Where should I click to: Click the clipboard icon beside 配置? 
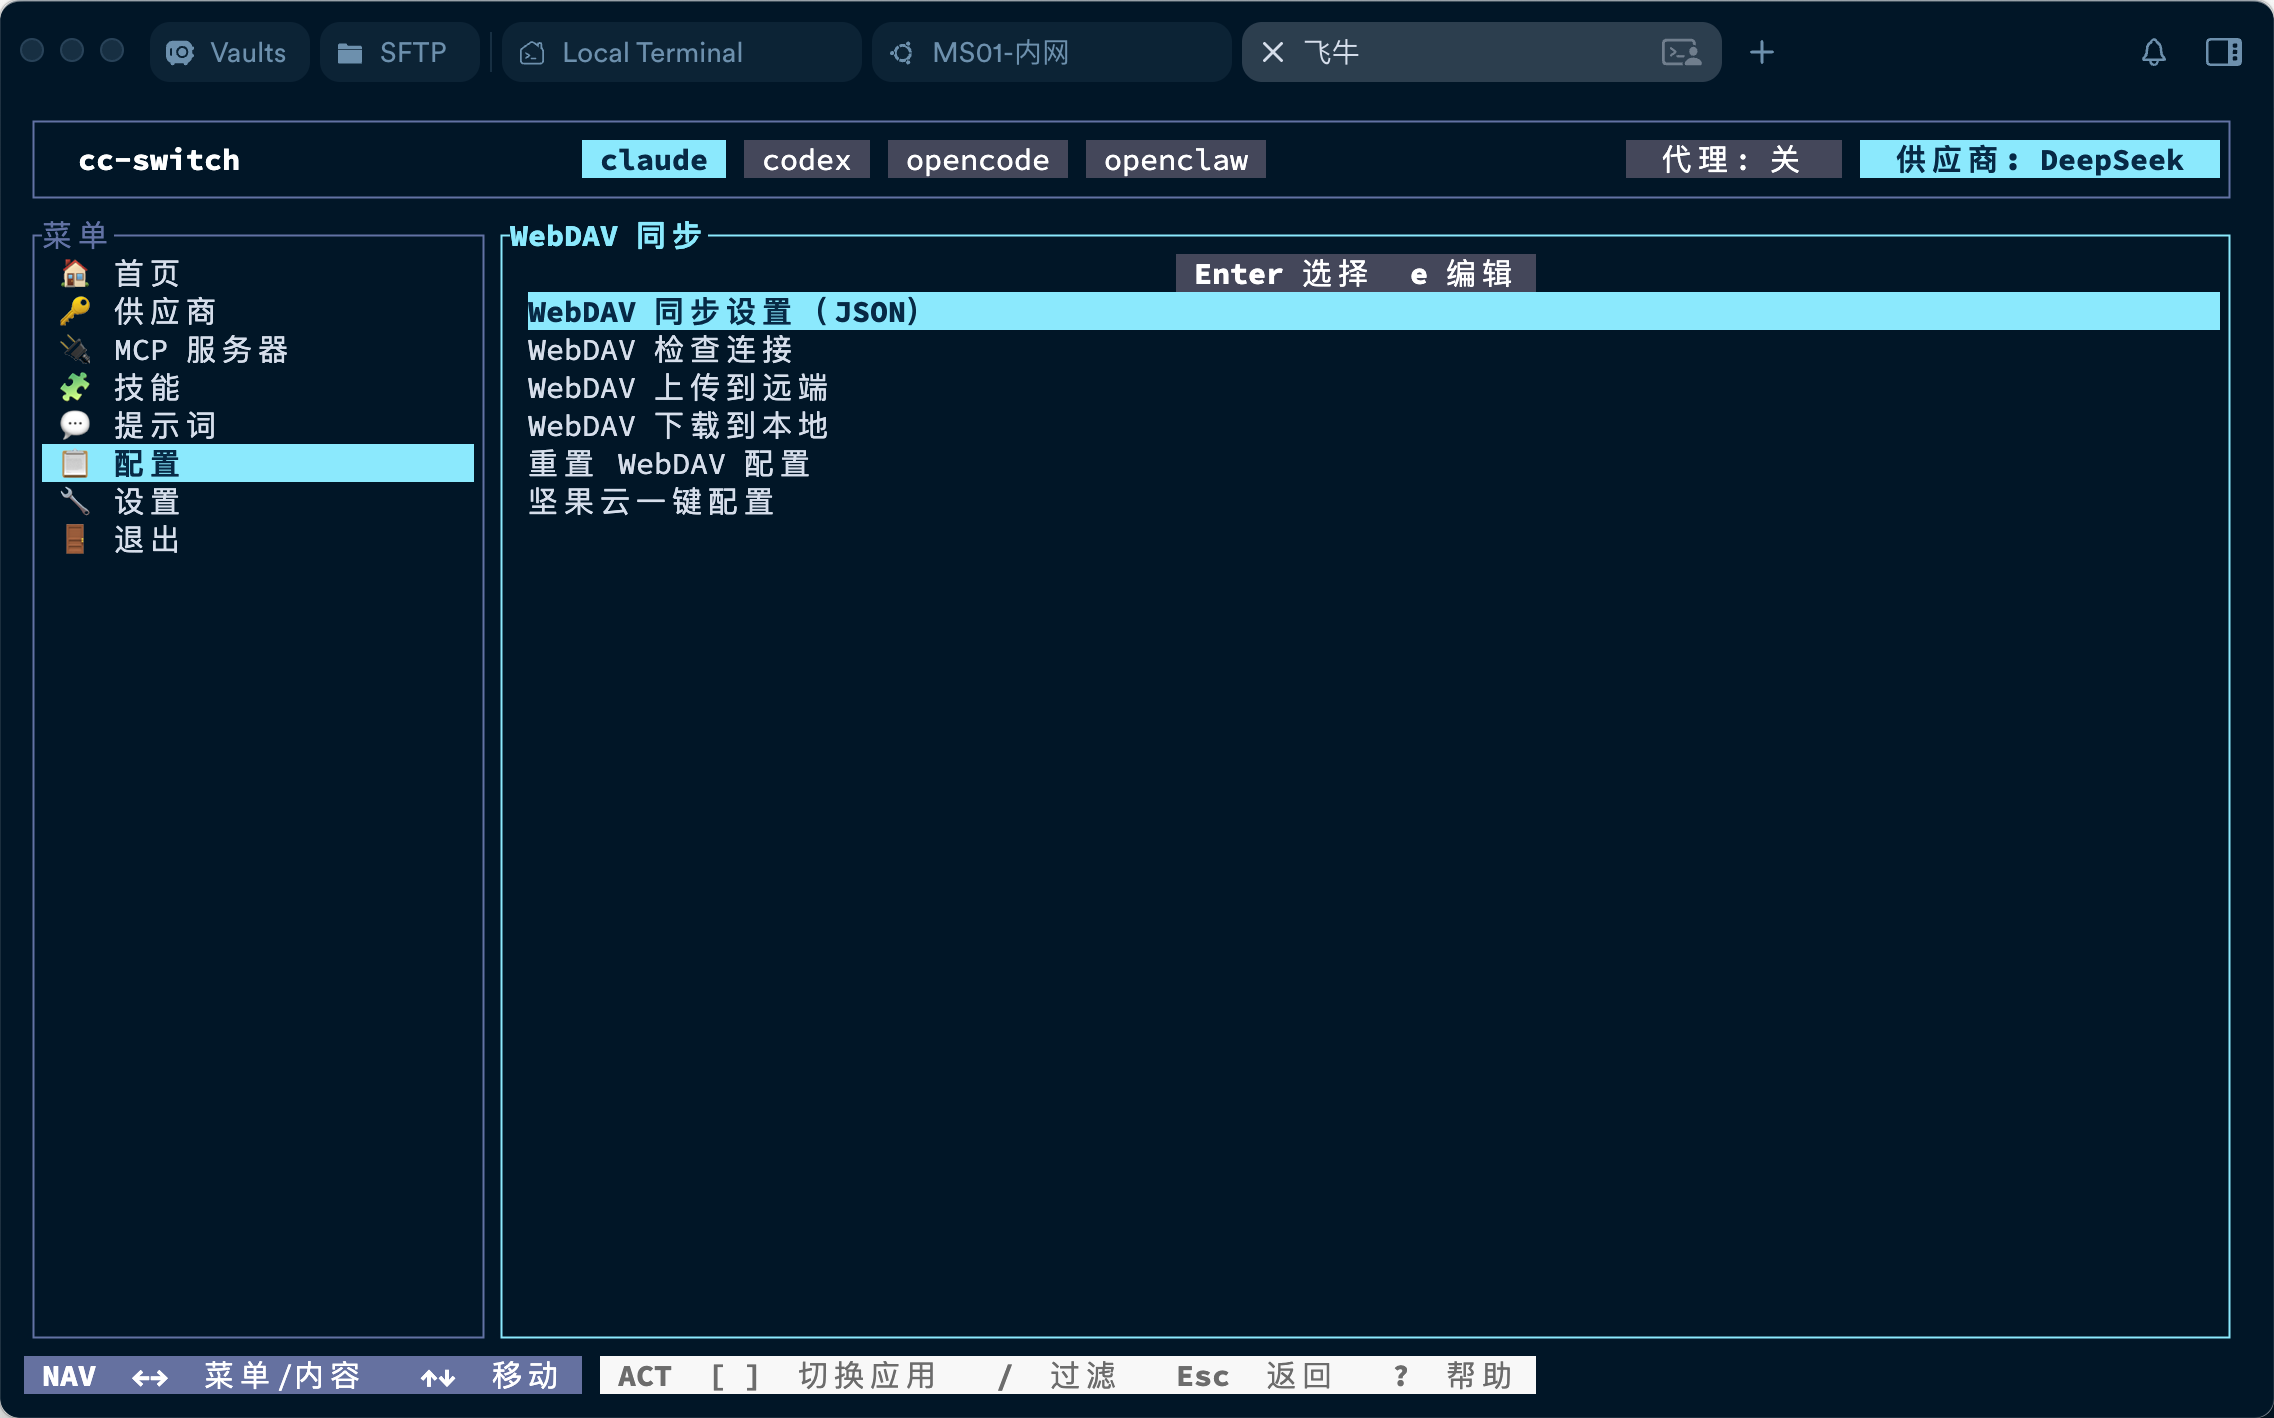75,463
